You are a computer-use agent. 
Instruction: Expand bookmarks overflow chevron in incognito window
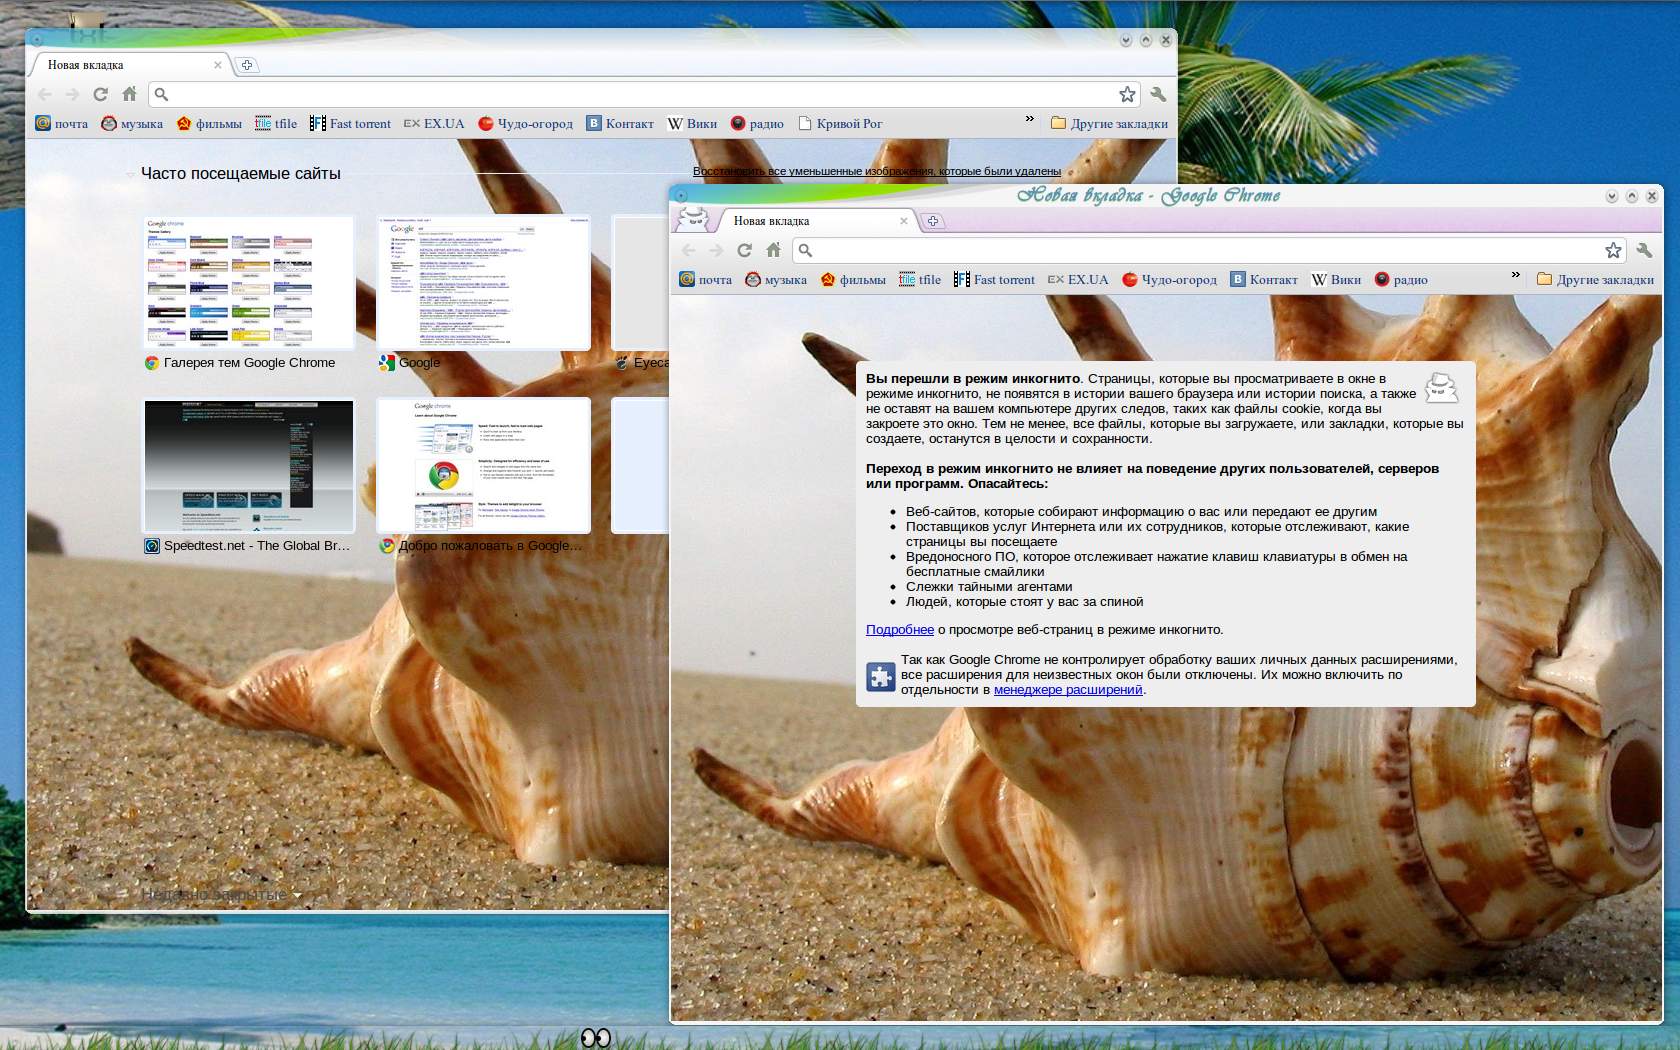coord(1515,275)
